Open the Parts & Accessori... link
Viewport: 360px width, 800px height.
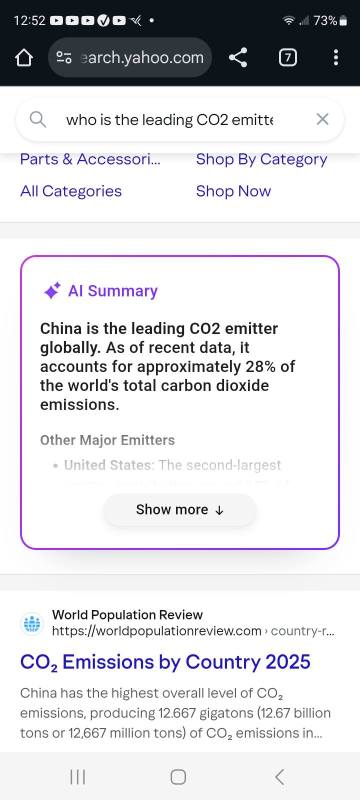coord(90,160)
